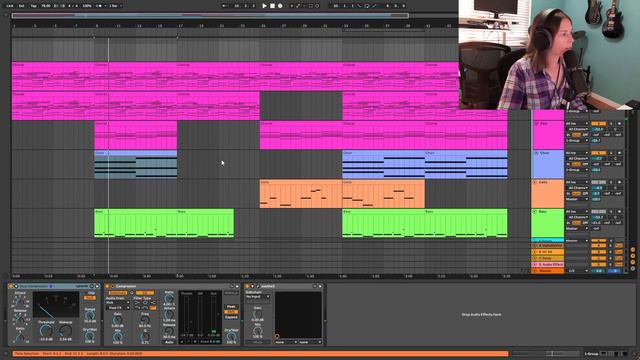Toggle Ext sync button

(x=22, y=6)
